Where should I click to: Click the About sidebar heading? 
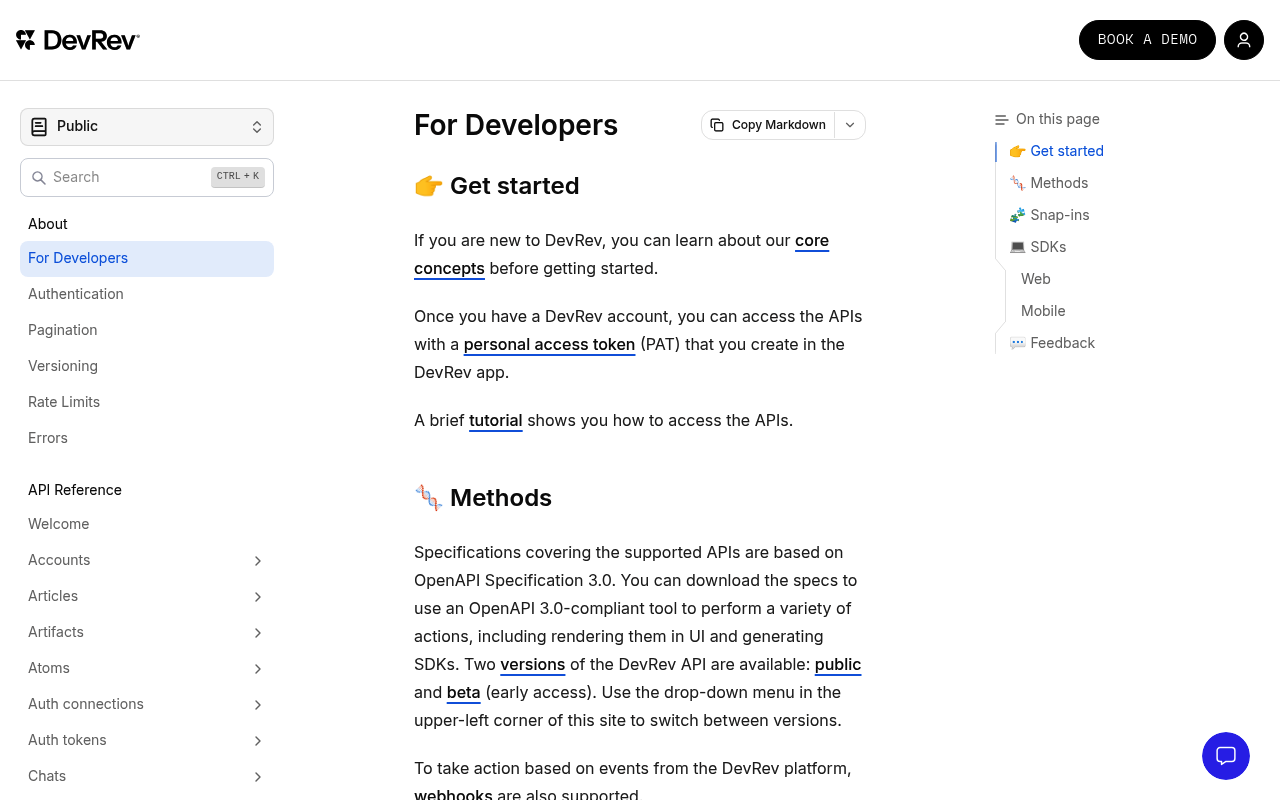pos(48,224)
